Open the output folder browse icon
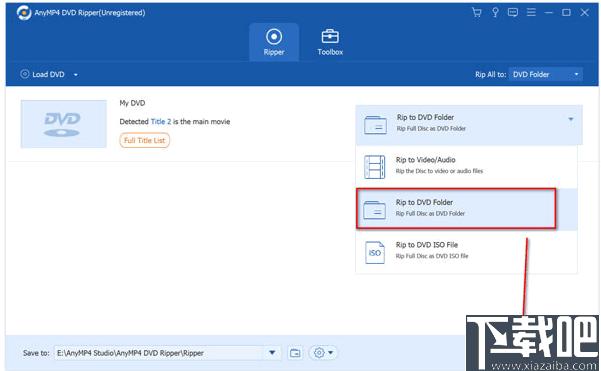Screen dimensions: 601x371 coord(295,353)
